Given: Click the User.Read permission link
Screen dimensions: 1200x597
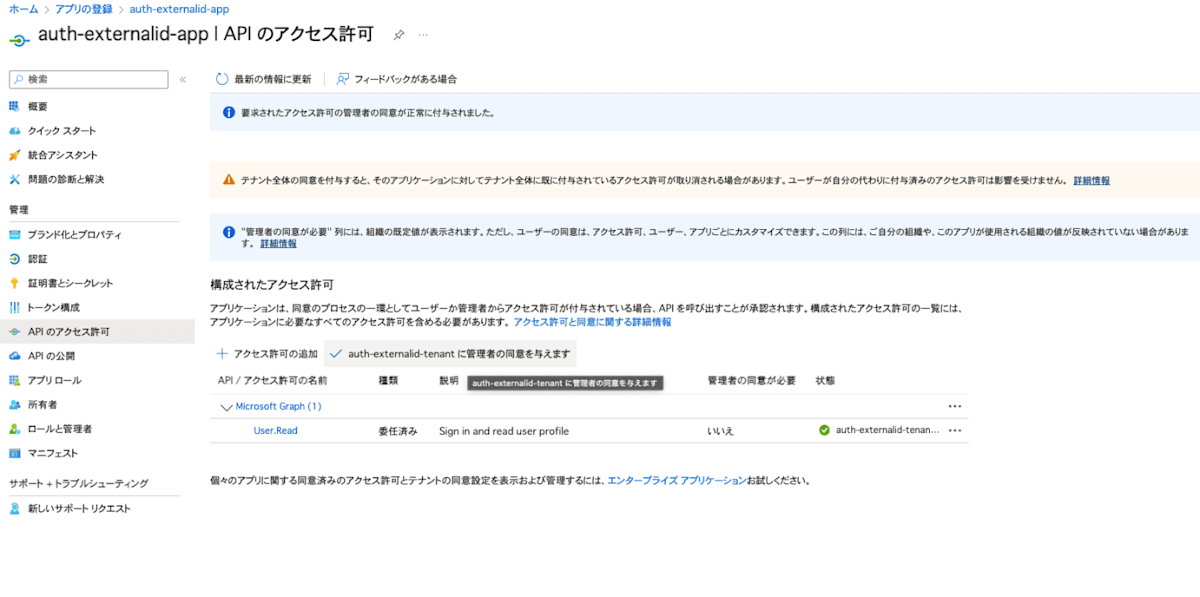Looking at the screenshot, I should point(275,431).
